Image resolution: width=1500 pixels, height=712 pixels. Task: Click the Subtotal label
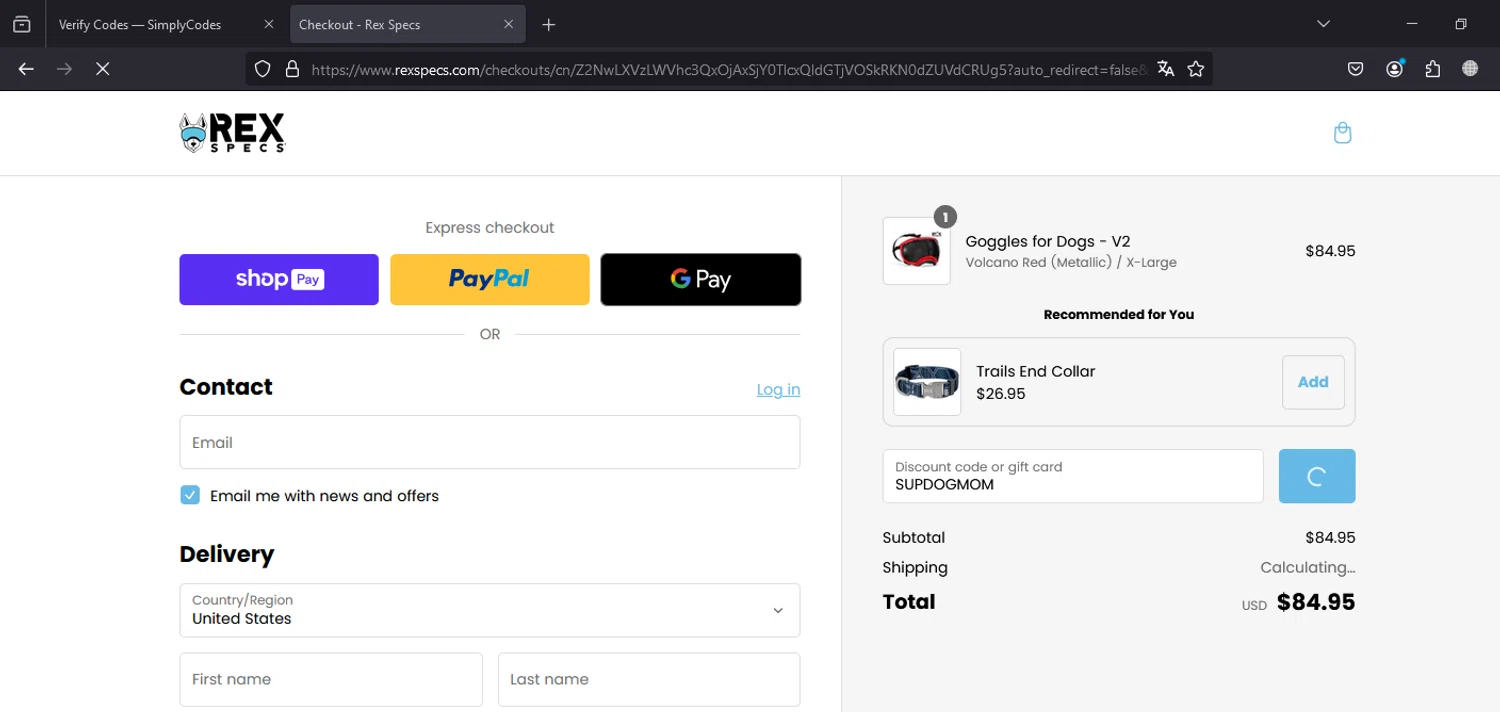914,538
